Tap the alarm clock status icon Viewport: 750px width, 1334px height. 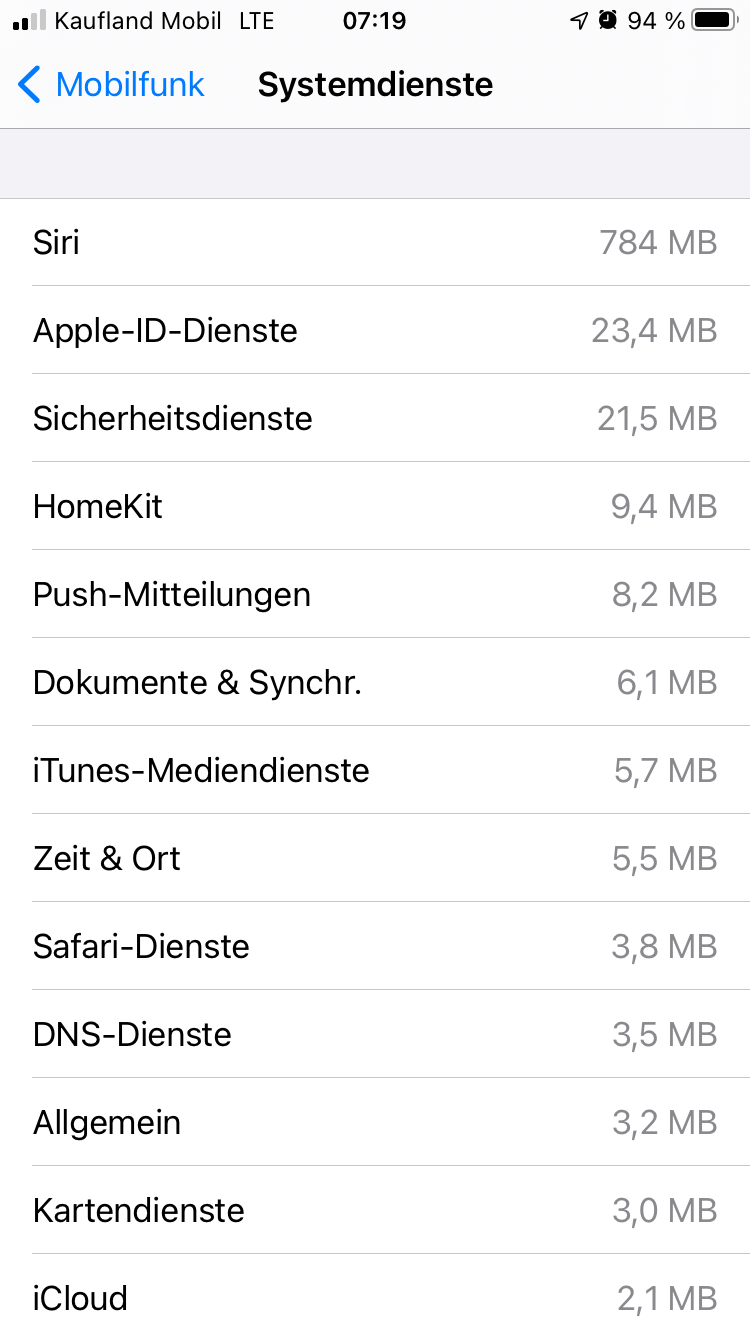click(x=608, y=21)
